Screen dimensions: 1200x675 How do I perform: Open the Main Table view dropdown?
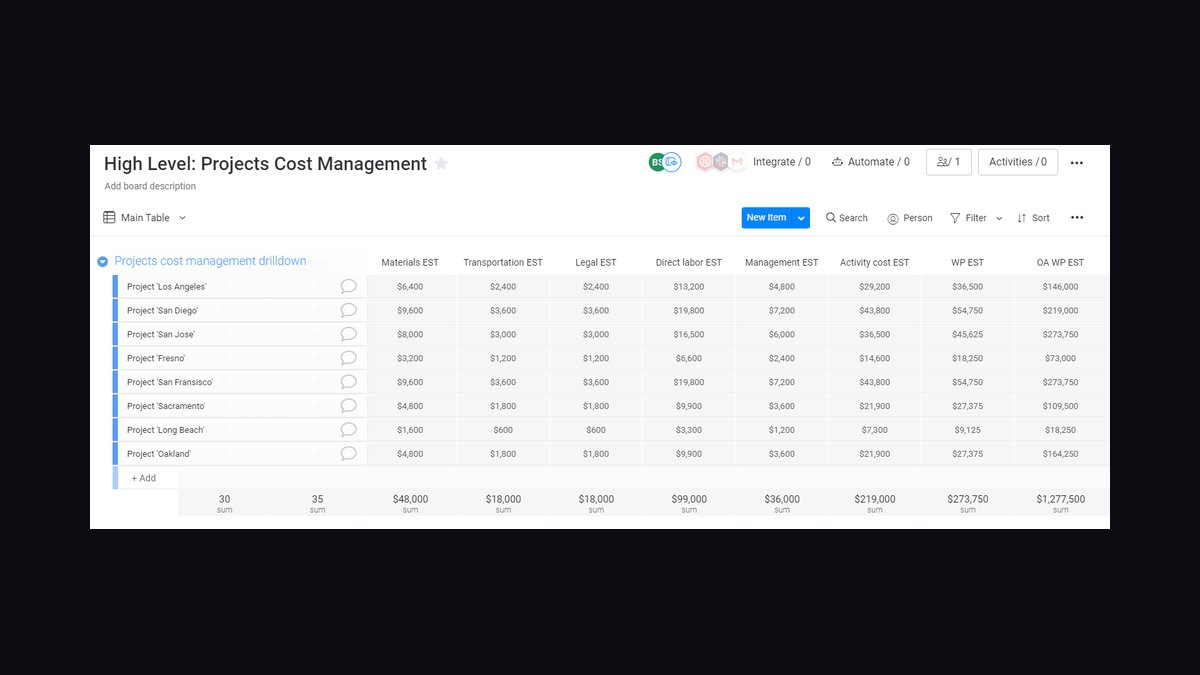(x=145, y=218)
